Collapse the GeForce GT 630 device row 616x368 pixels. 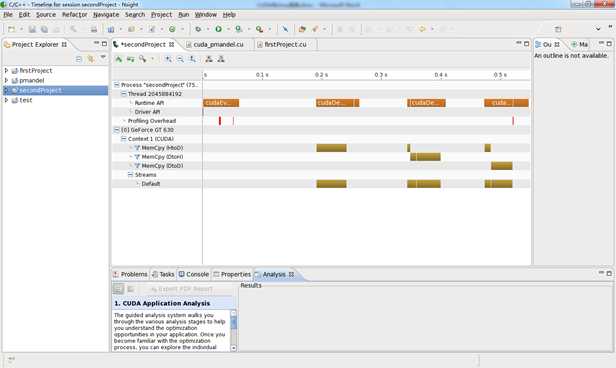pyautogui.click(x=117, y=130)
